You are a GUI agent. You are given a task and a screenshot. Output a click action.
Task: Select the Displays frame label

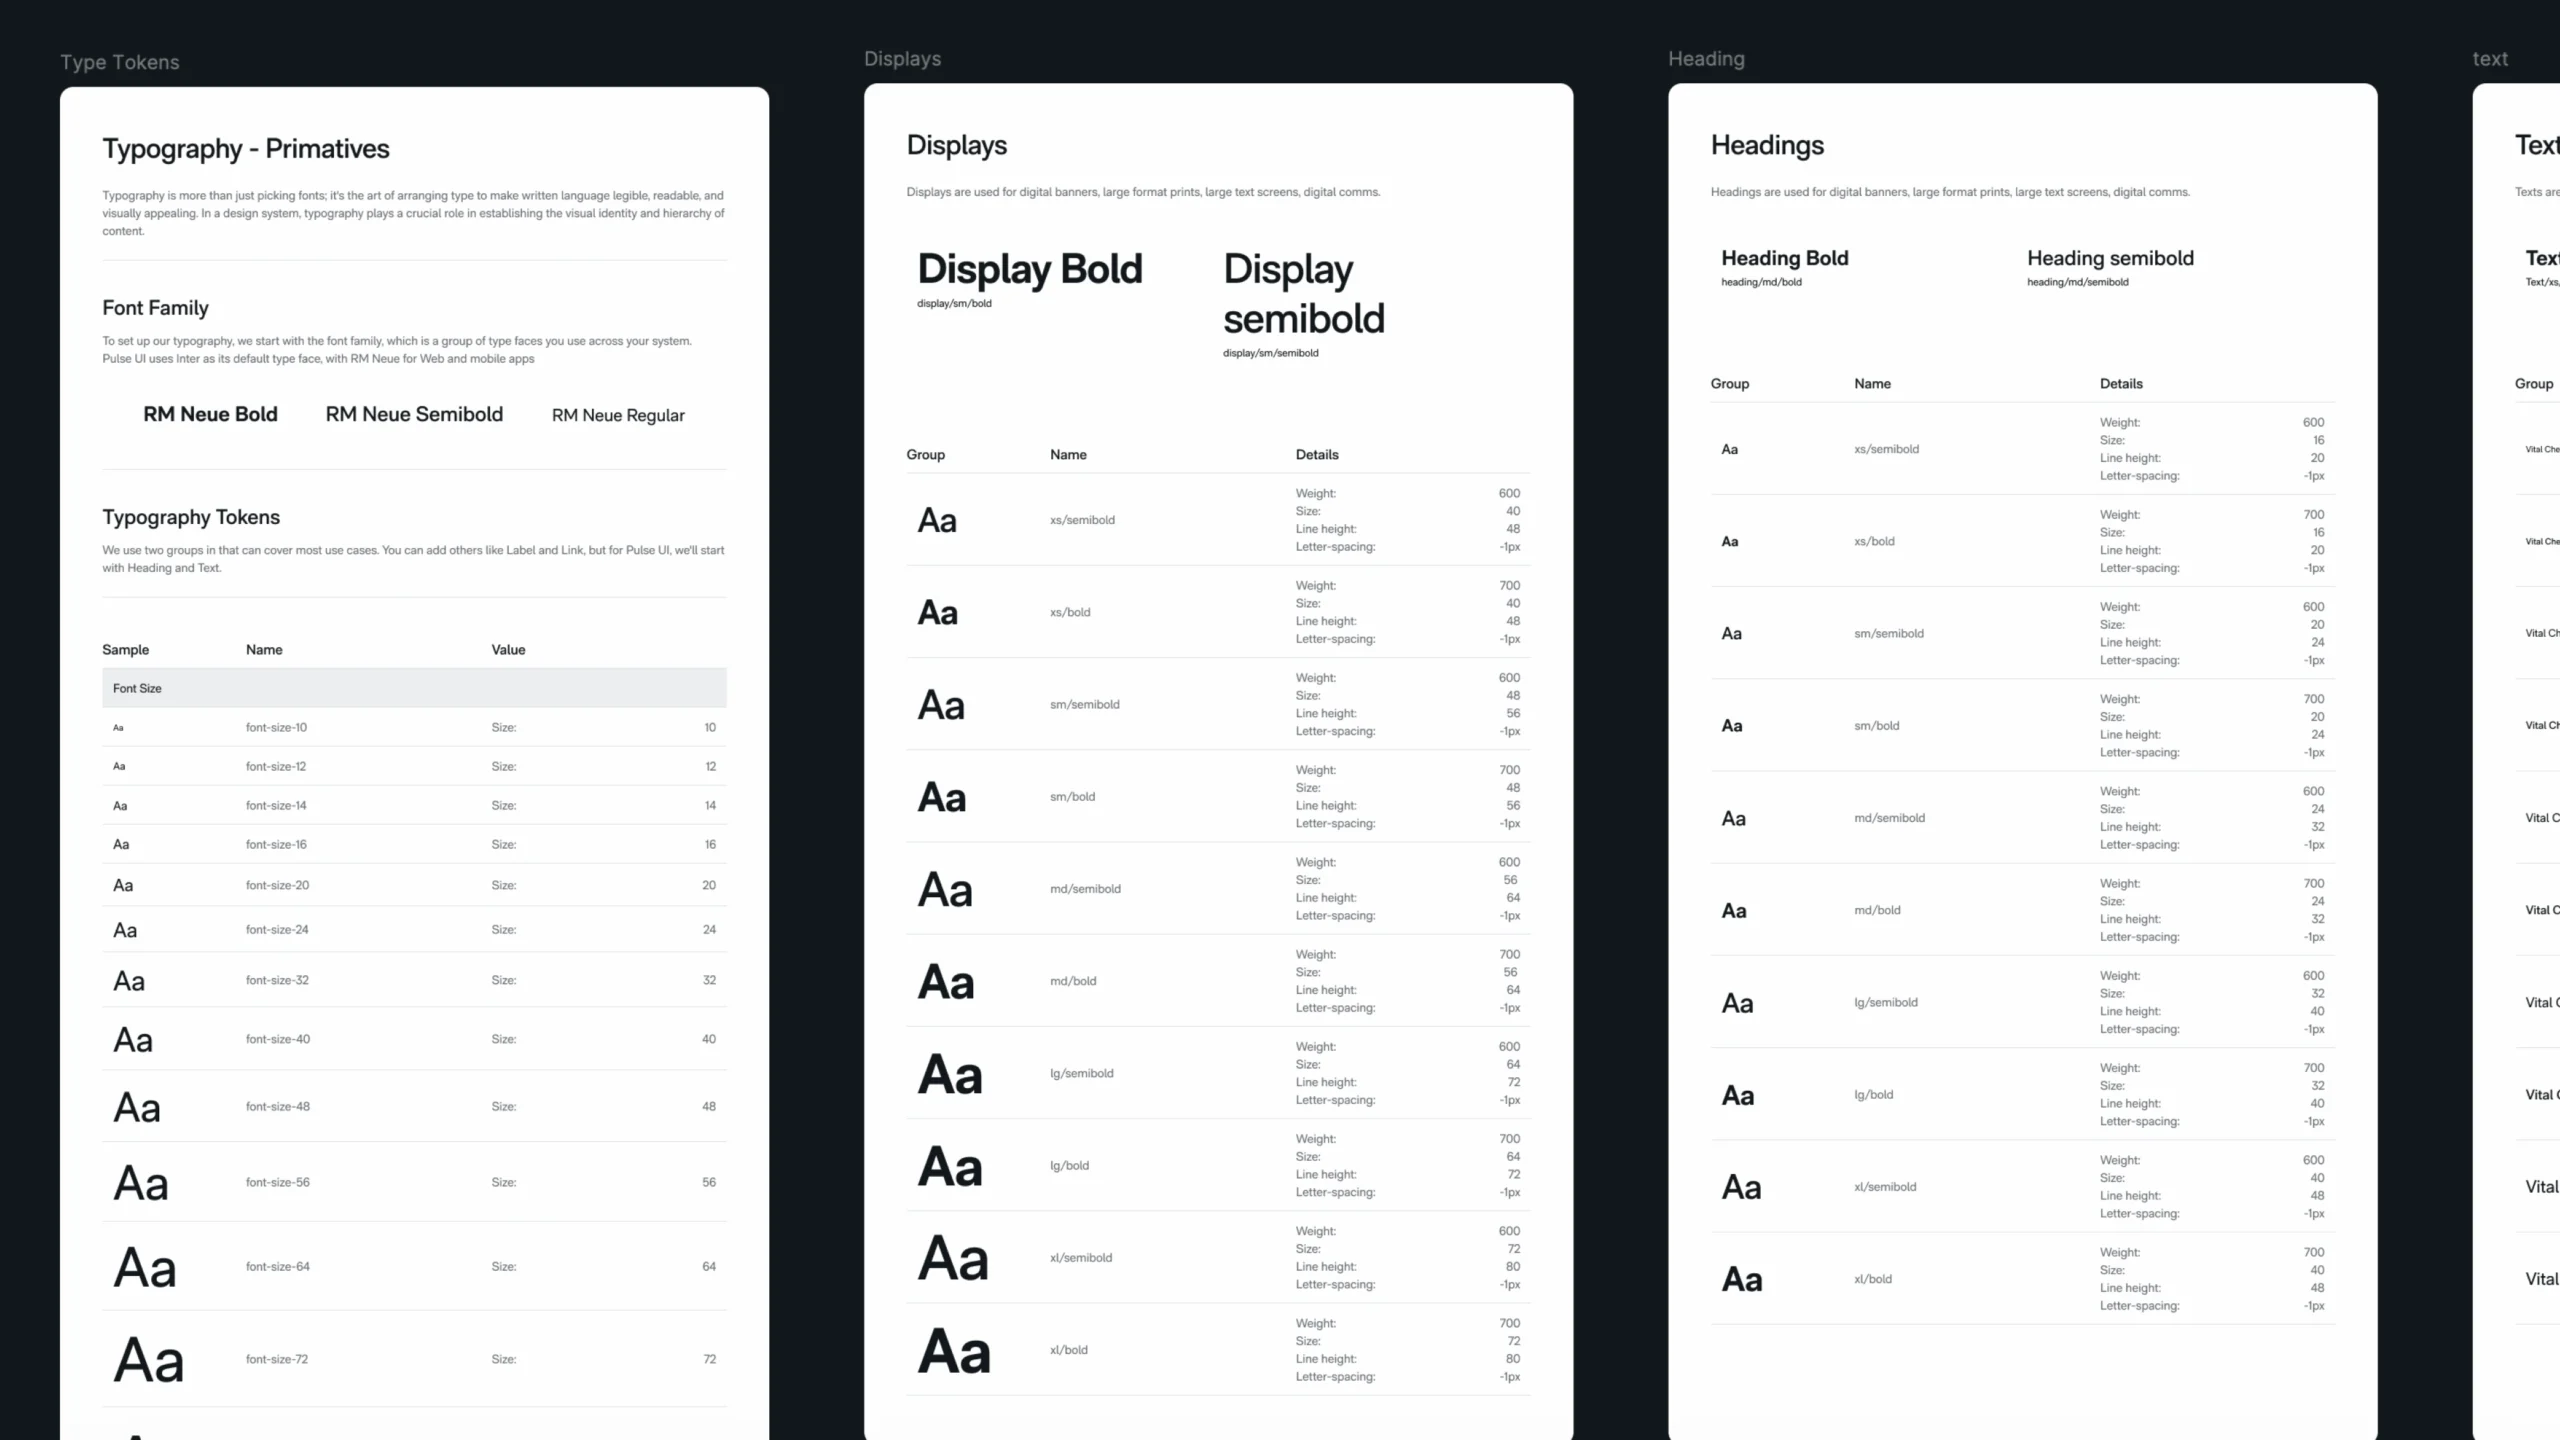coord(902,59)
